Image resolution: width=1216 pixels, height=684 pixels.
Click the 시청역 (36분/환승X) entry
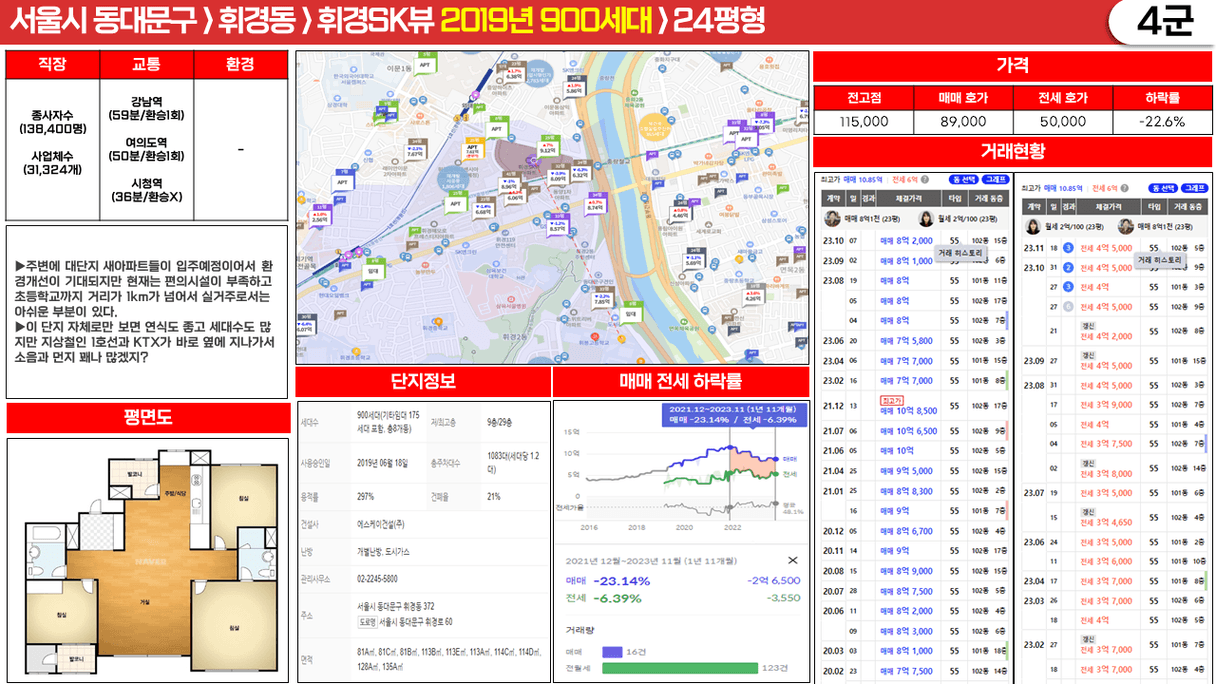(147, 189)
